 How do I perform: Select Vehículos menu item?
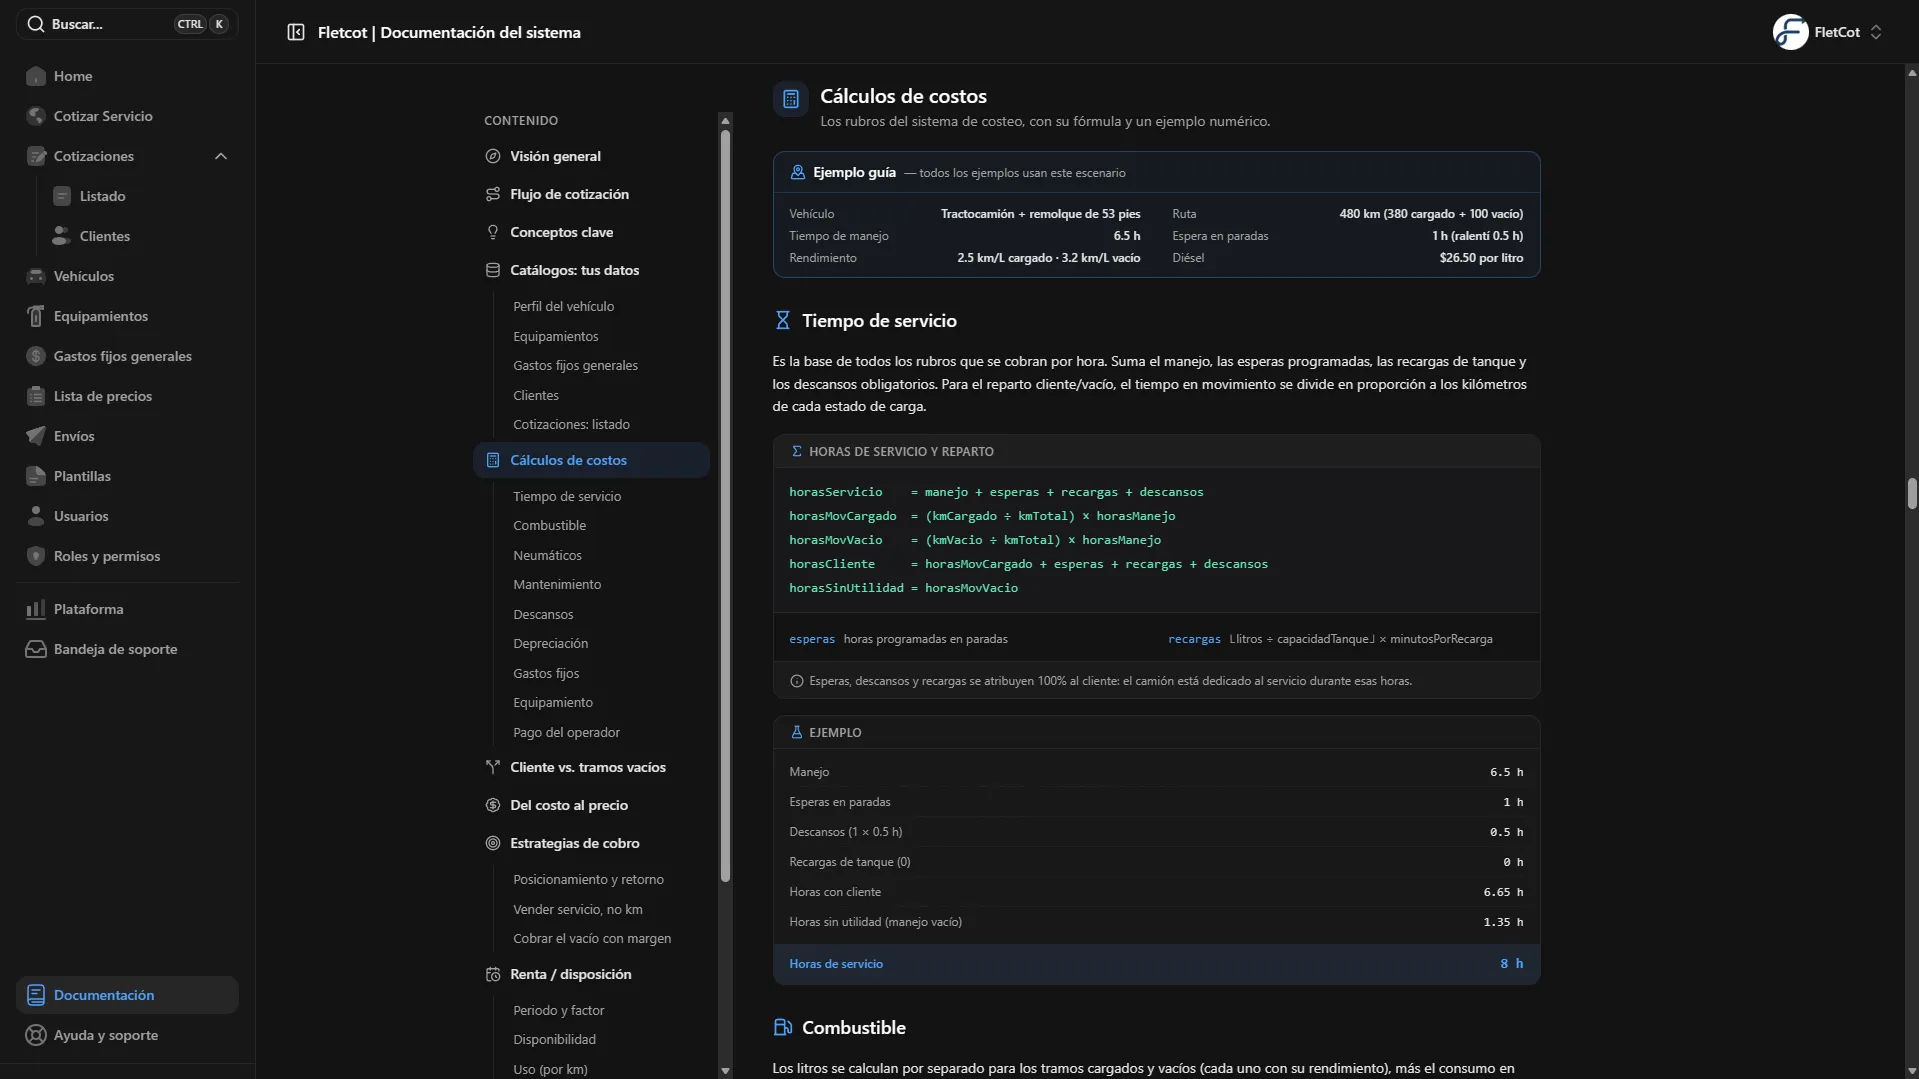coord(127,276)
